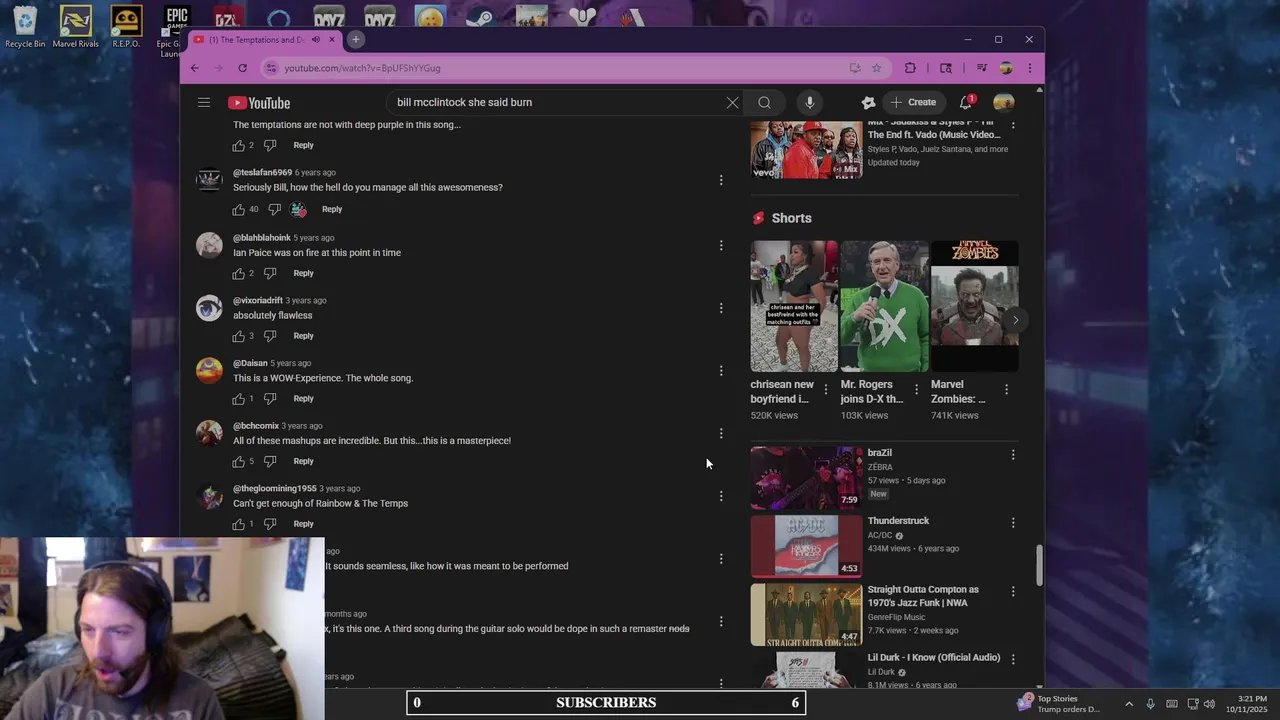This screenshot has height=720, width=1280.
Task: Bookmark this page with star
Action: pyautogui.click(x=877, y=68)
